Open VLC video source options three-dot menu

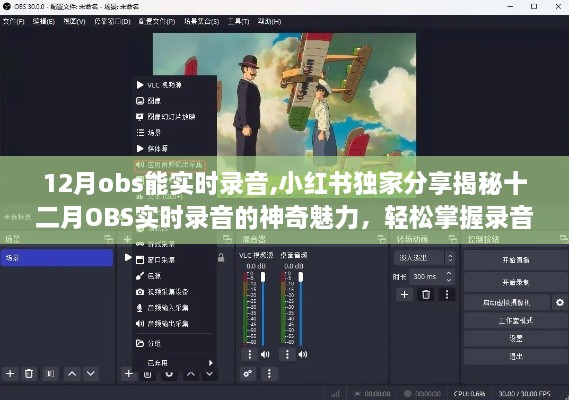[250, 354]
